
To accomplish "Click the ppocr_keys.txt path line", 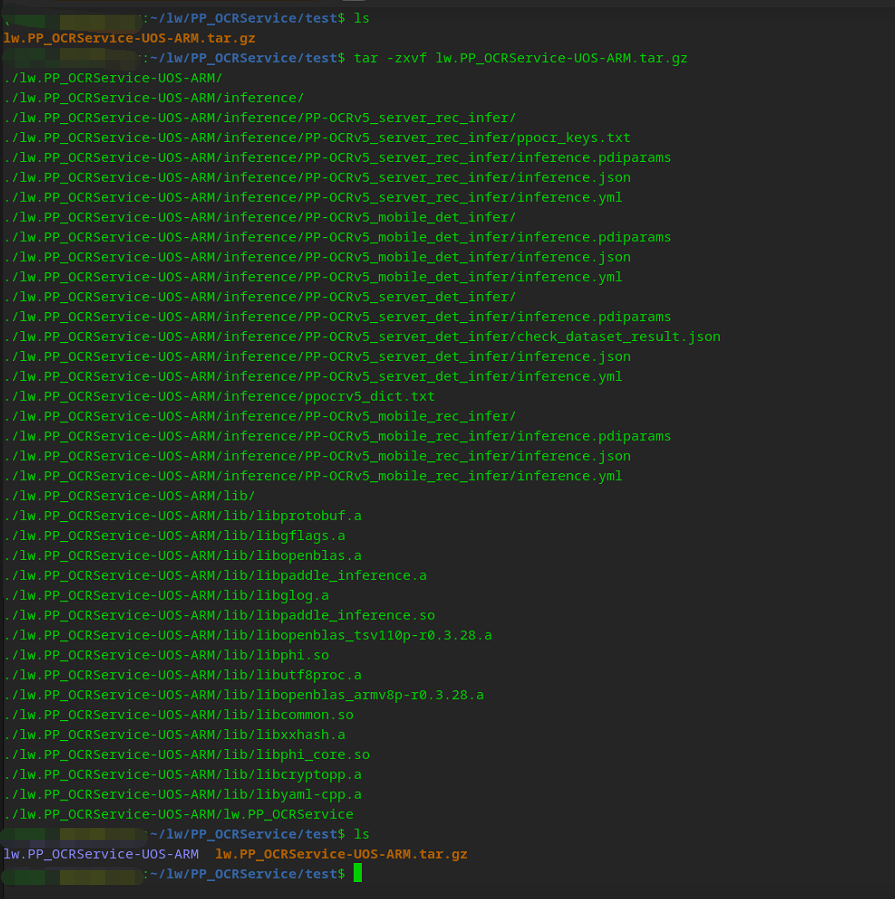I will (317, 138).
